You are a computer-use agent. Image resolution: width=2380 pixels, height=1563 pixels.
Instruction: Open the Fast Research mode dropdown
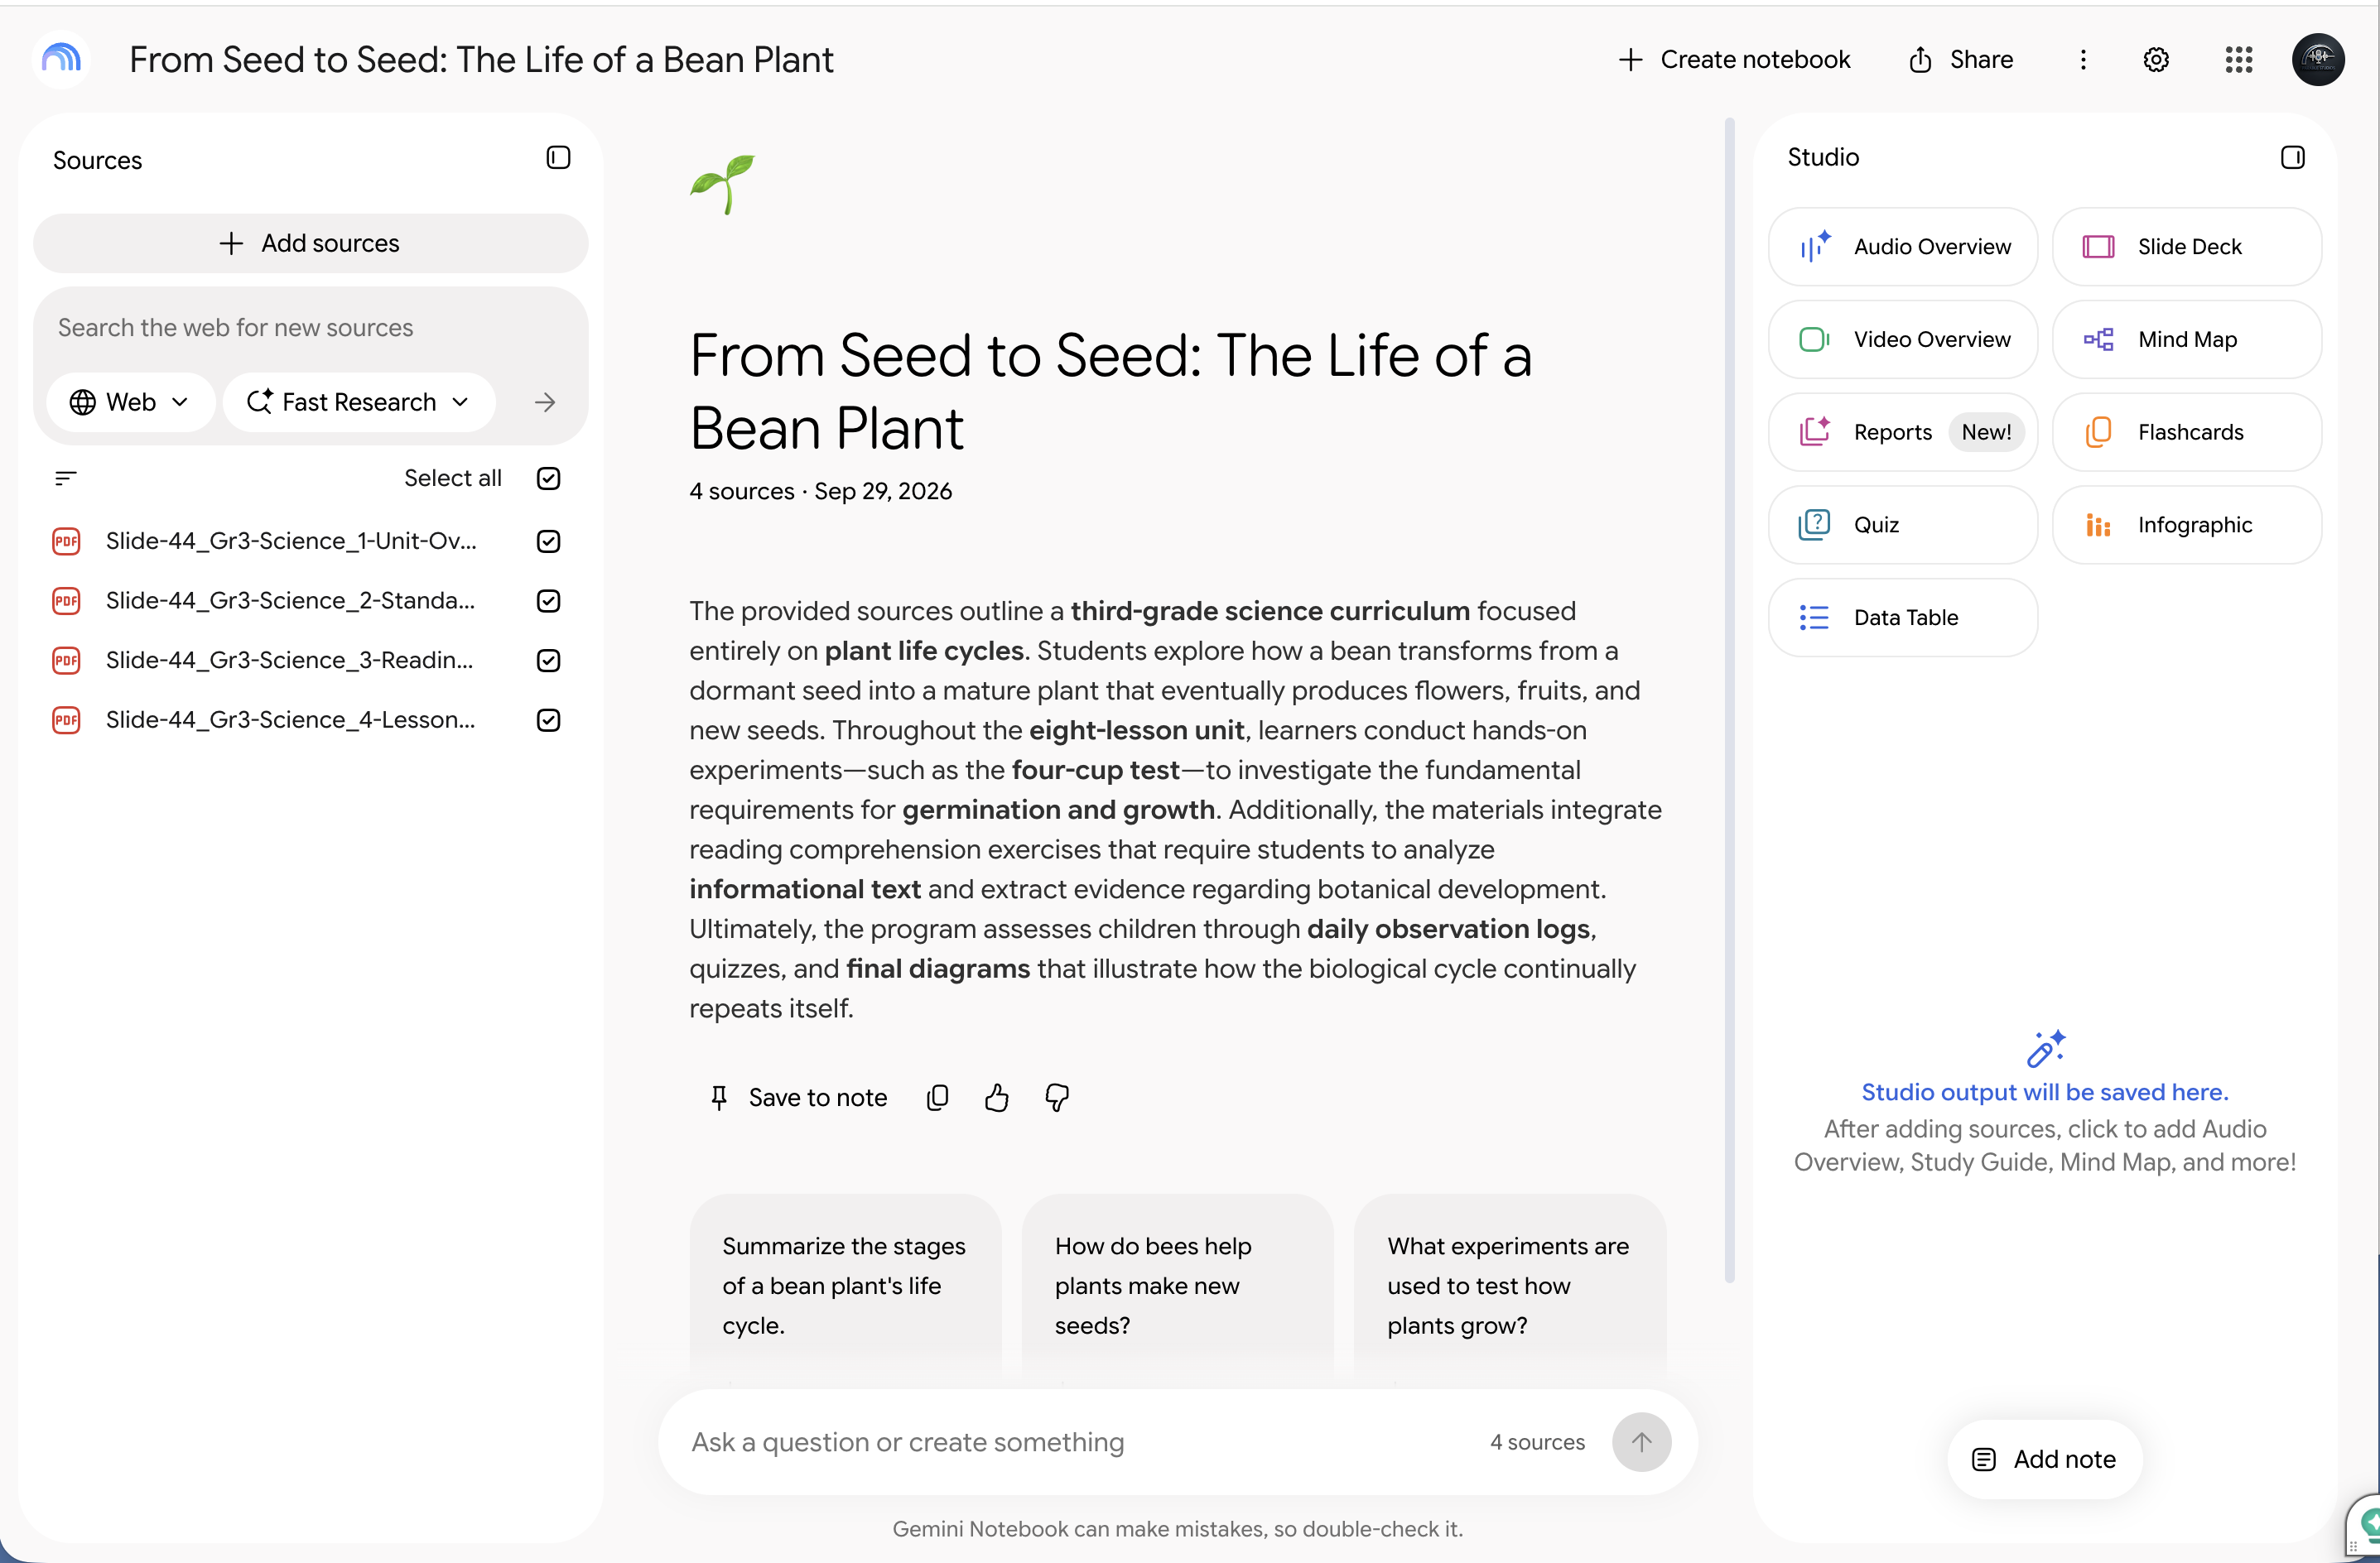coord(358,402)
